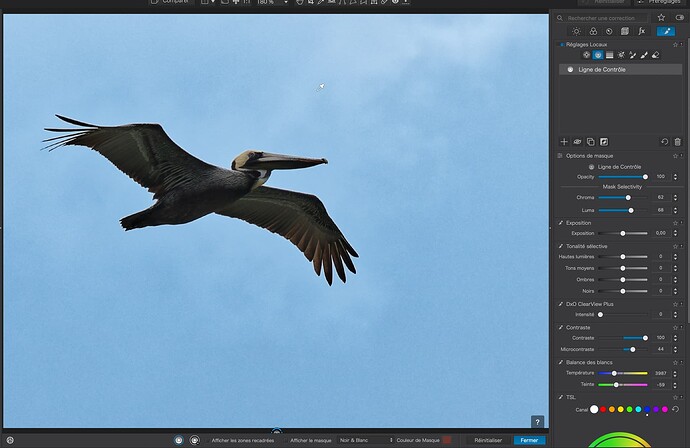
Task: Pick the Couleur de Masque red swatch
Action: click(x=447, y=440)
